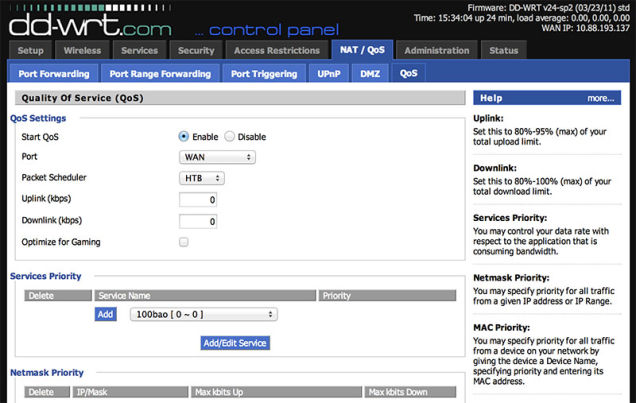Open the Administration tab
Image resolution: width=636 pixels, height=403 pixels.
(x=436, y=50)
